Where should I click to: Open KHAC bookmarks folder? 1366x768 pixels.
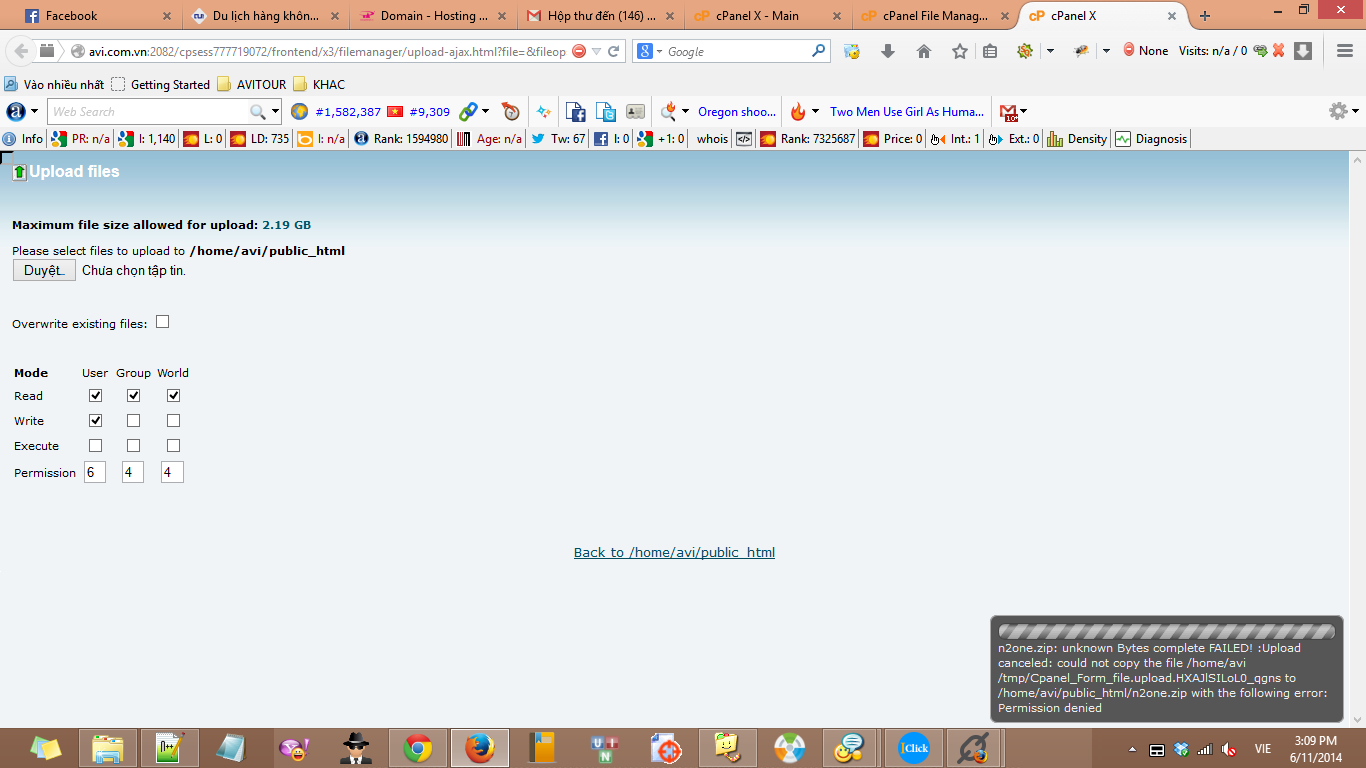pyautogui.click(x=319, y=84)
